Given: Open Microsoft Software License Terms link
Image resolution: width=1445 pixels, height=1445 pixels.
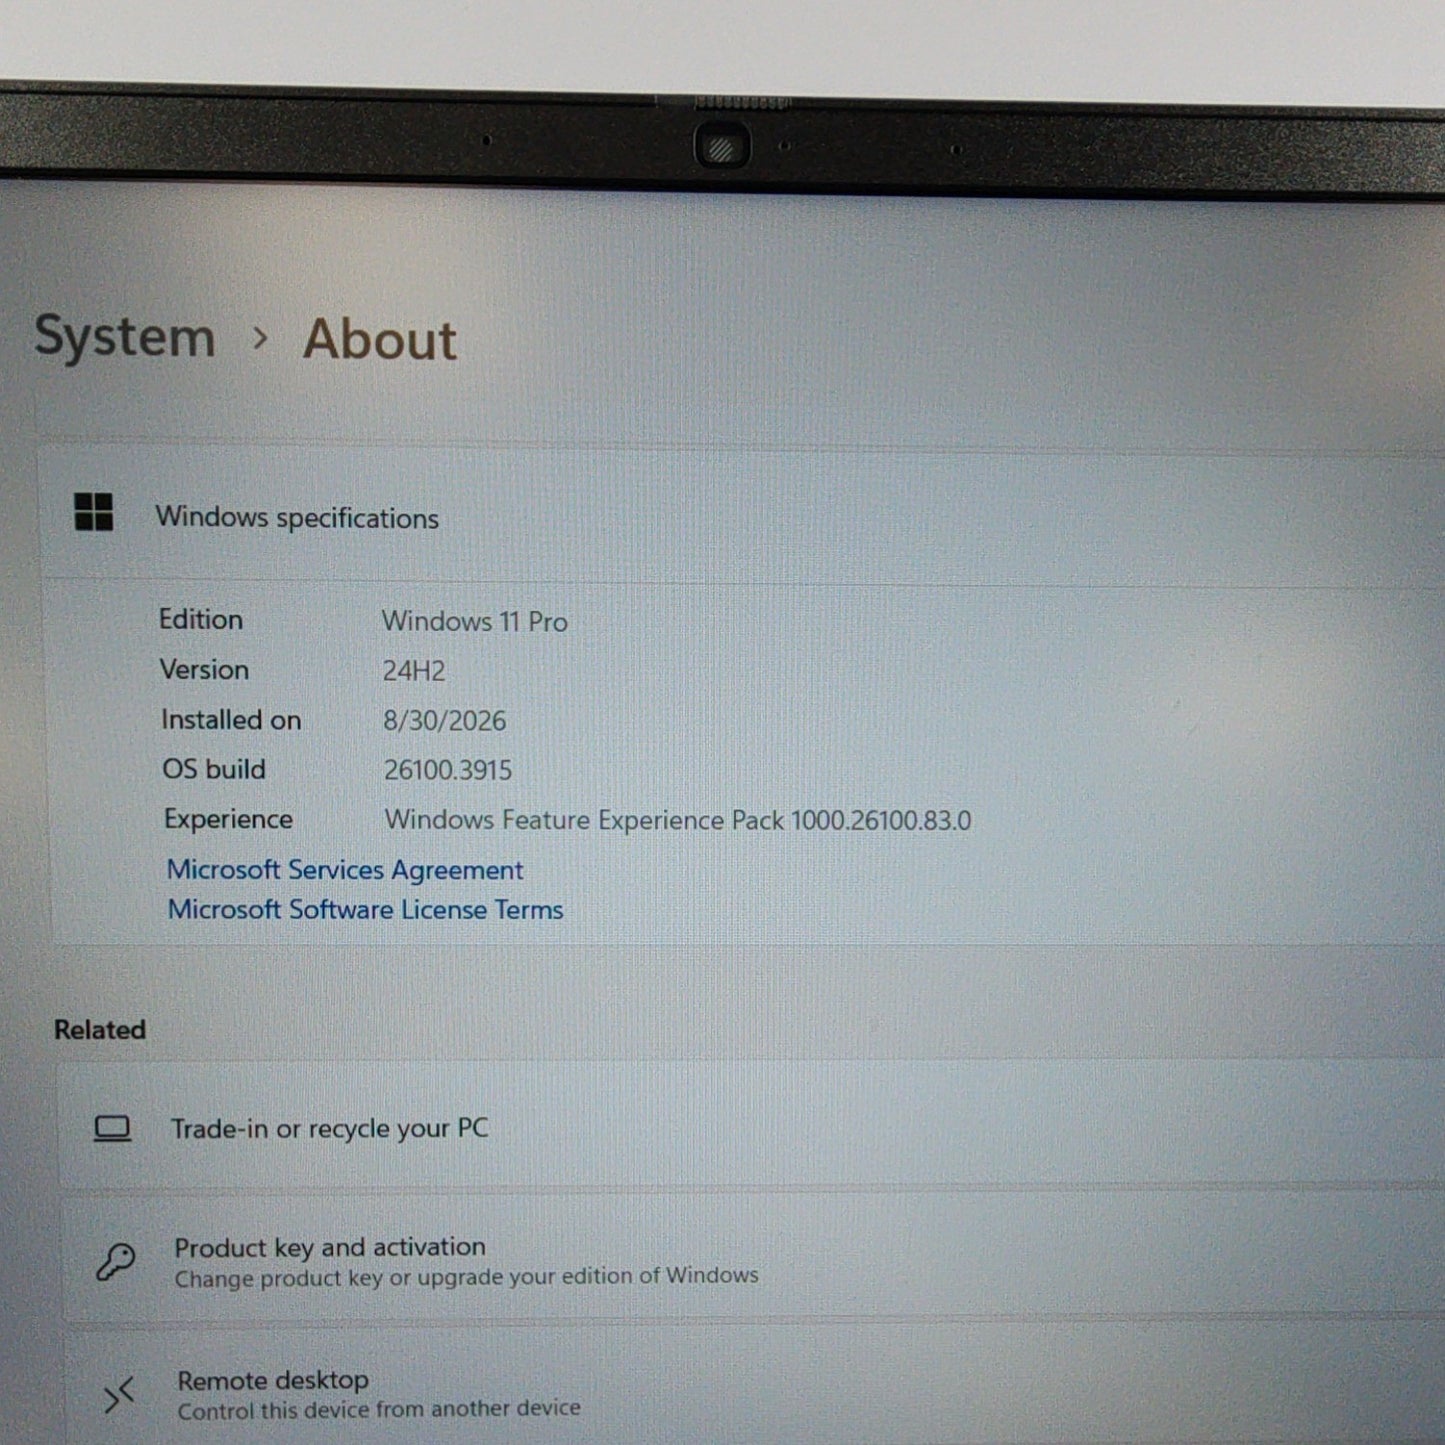Looking at the screenshot, I should (x=365, y=910).
